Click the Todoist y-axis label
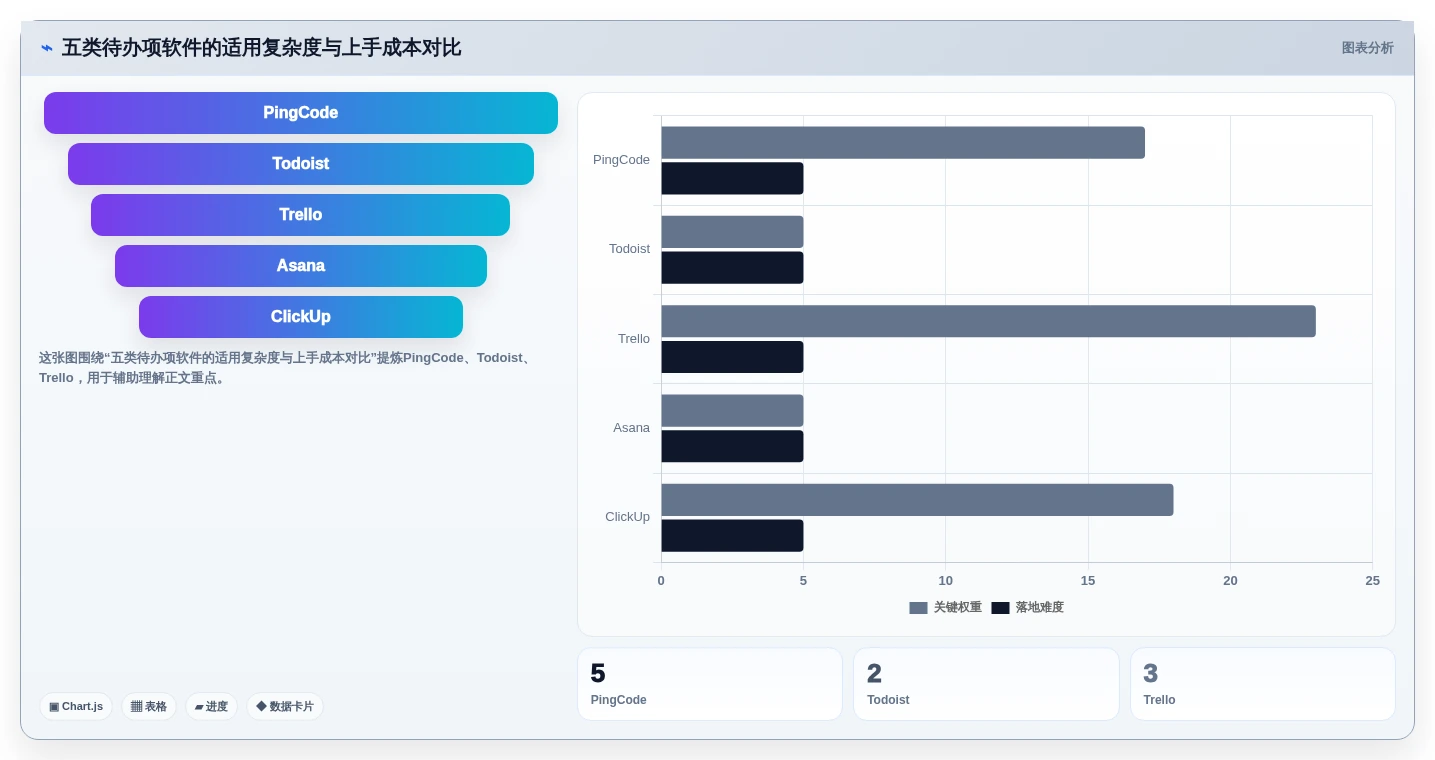Viewport: 1435px width, 760px height. [x=629, y=249]
